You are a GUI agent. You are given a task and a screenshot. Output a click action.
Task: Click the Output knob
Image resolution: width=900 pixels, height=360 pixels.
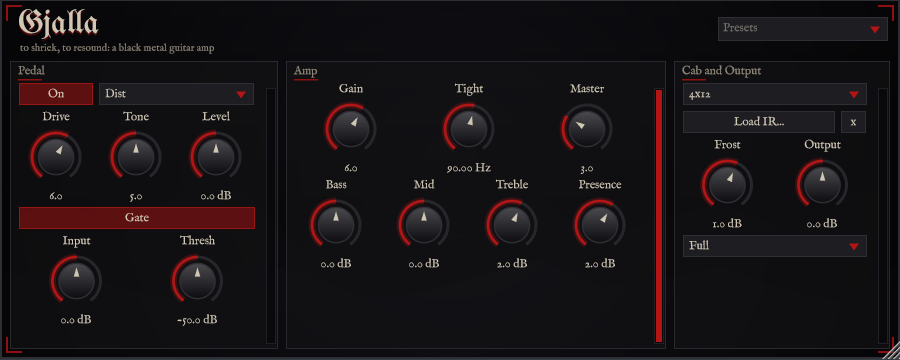coord(823,184)
